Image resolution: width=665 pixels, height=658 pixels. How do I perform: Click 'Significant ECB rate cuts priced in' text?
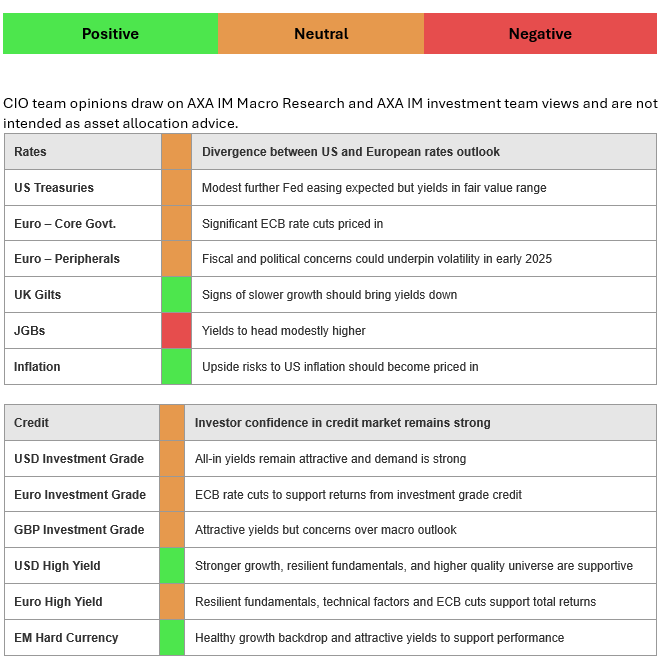click(x=292, y=224)
